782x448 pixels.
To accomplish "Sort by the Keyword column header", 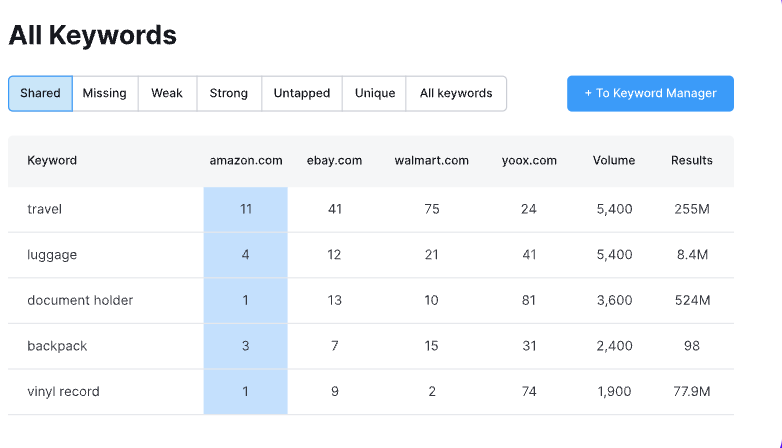I will [x=52, y=161].
